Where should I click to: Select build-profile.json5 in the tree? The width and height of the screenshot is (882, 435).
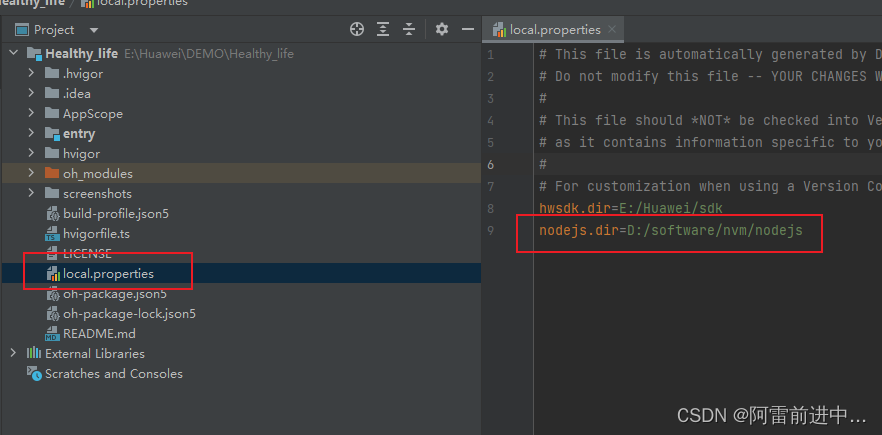[116, 214]
